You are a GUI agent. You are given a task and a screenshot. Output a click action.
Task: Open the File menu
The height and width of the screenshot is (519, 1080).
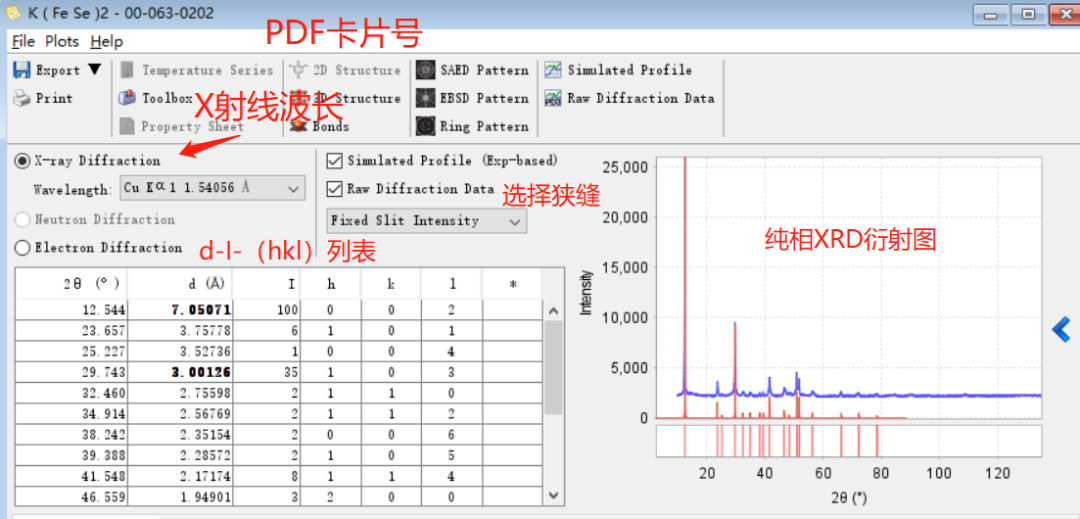tap(23, 41)
